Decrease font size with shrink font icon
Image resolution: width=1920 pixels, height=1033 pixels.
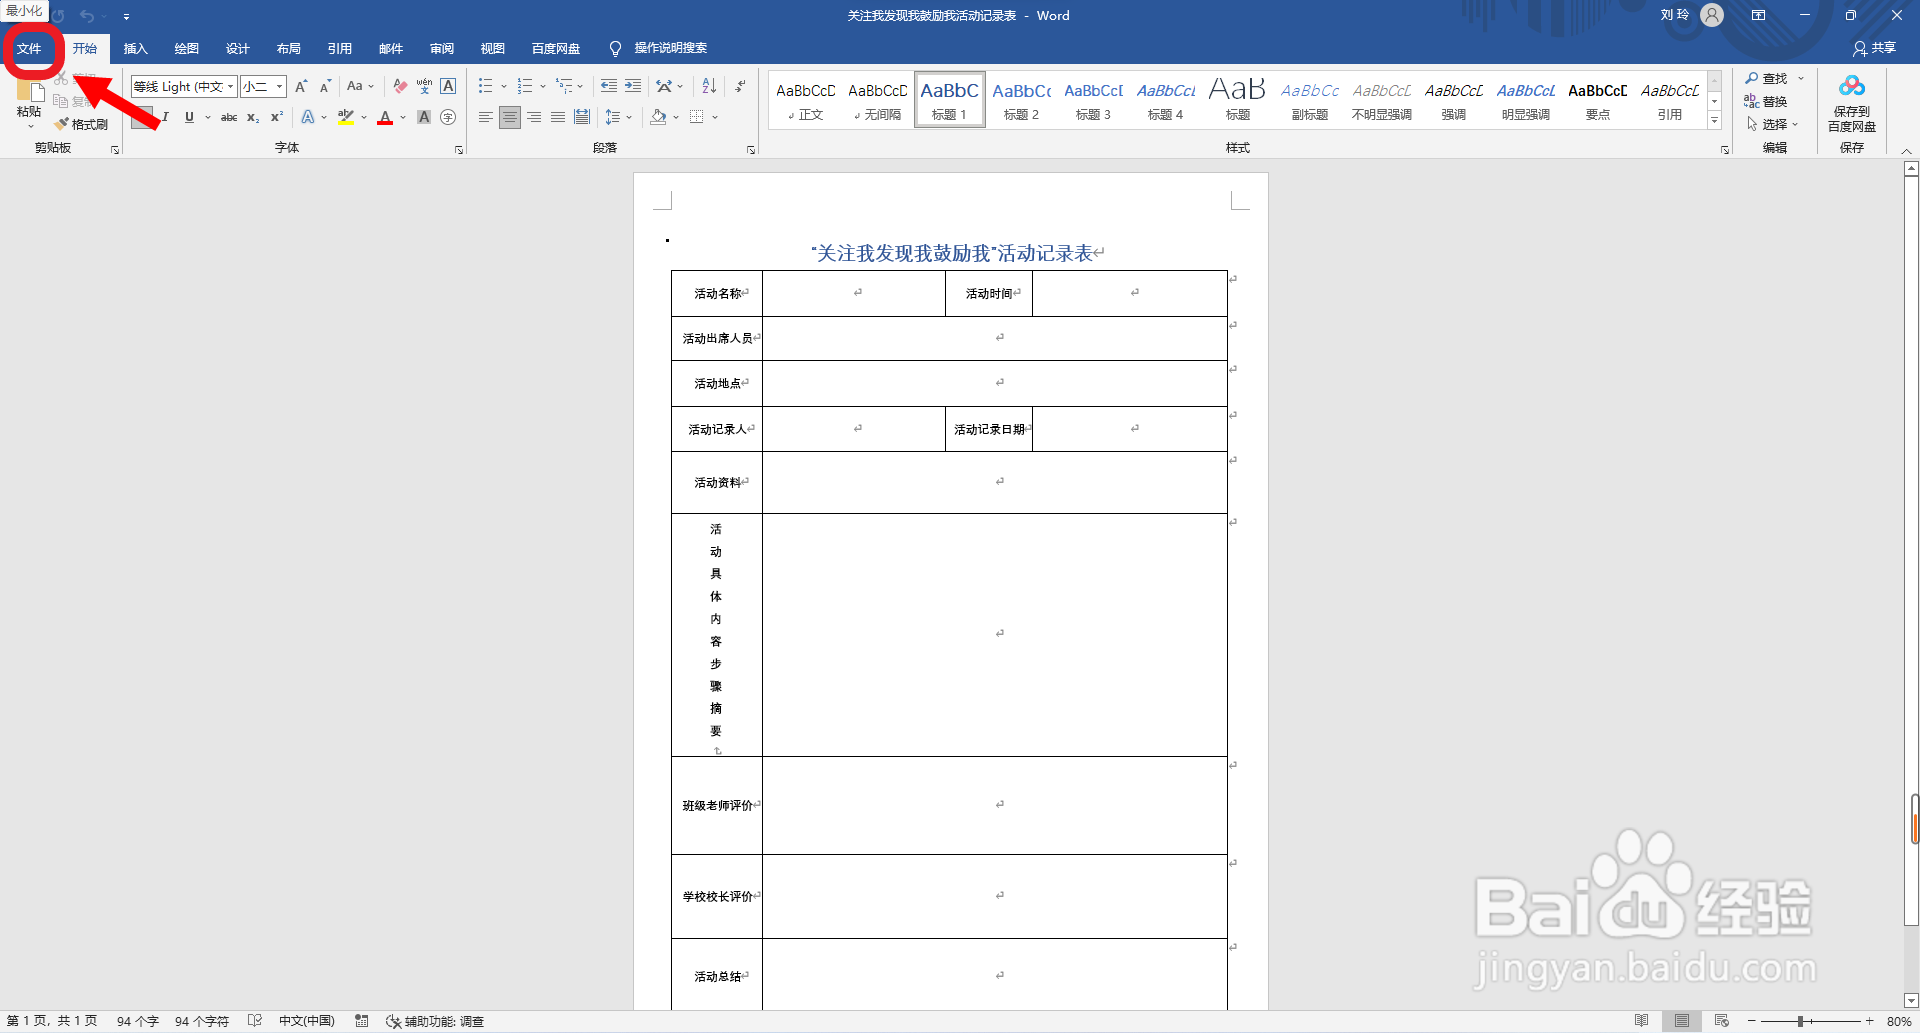coord(325,87)
